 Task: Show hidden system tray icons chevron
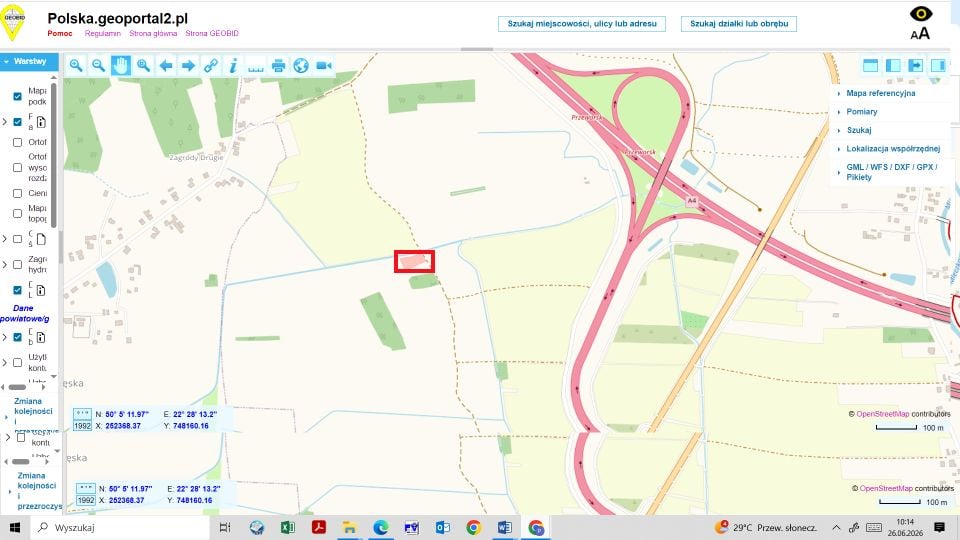click(836, 528)
